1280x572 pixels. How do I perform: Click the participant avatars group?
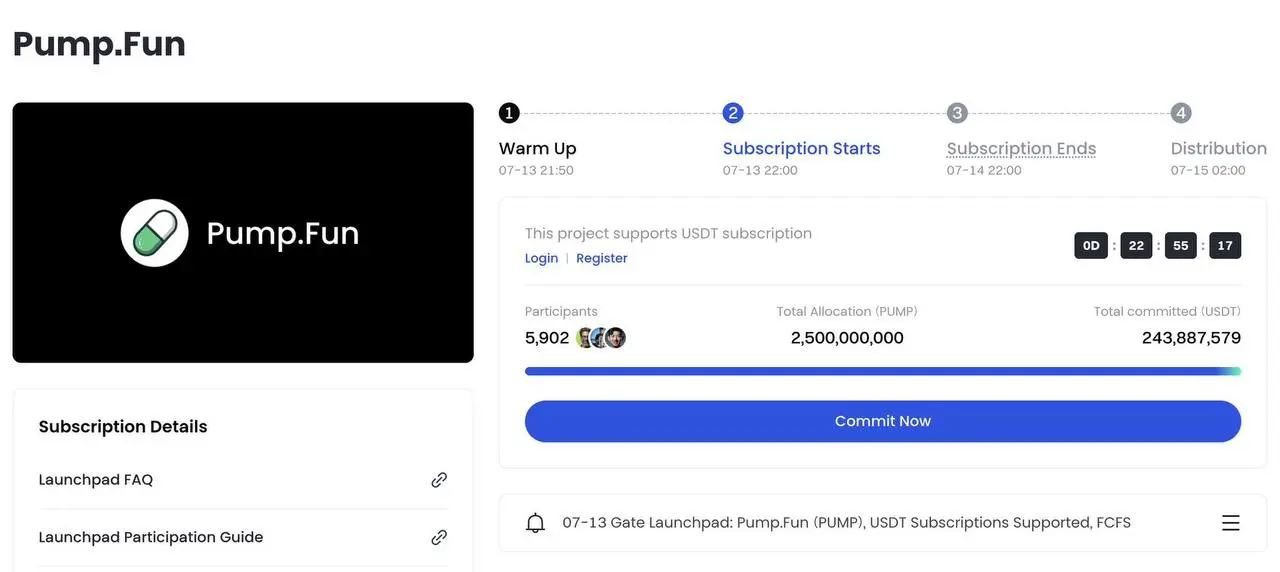(x=601, y=338)
